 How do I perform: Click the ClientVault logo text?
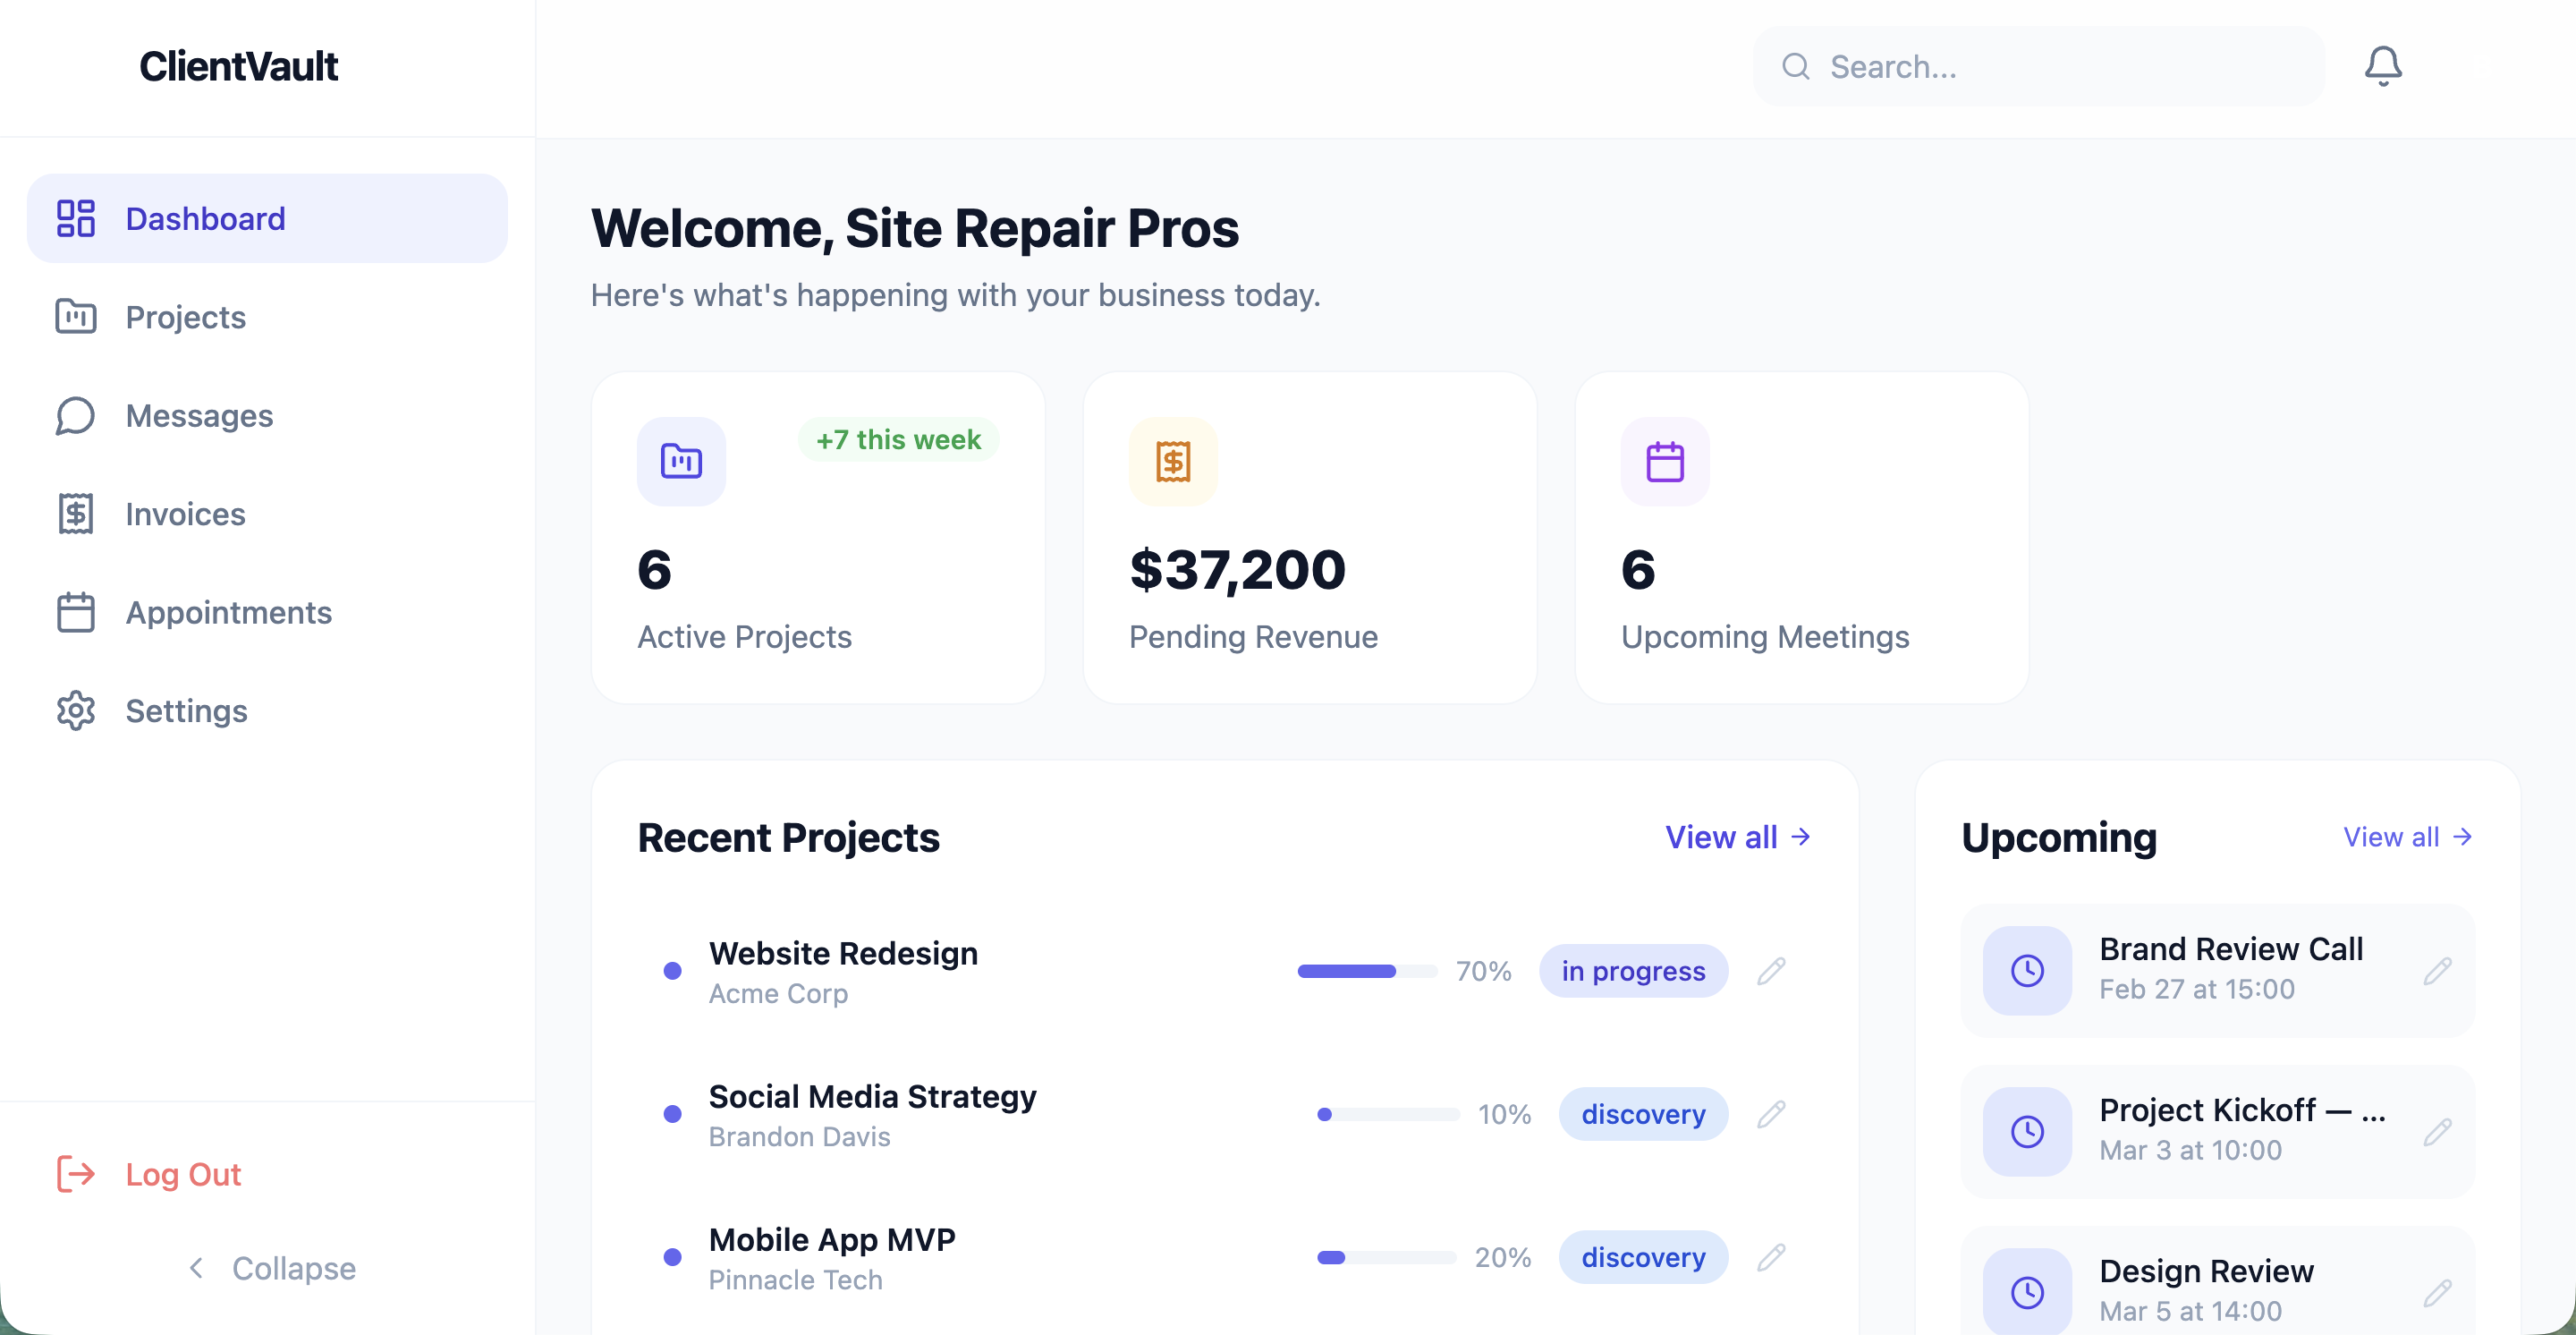click(238, 66)
